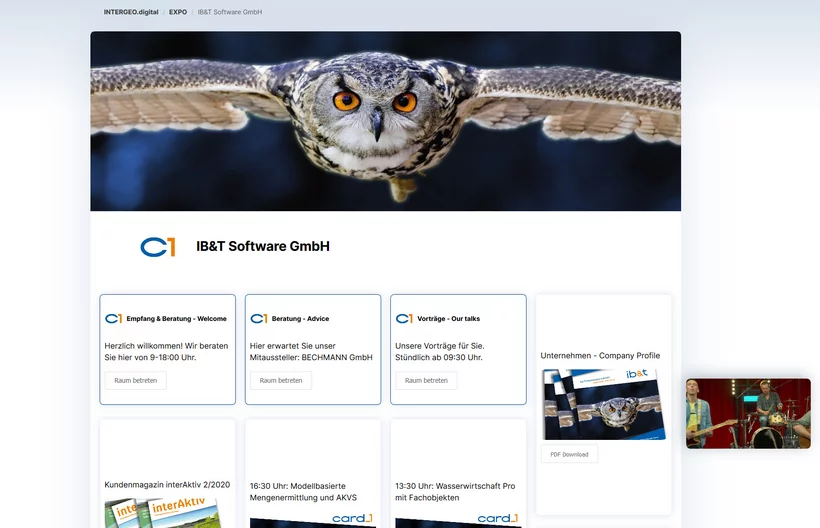
Task: Open the Company Profile brochure thumbnail
Action: (603, 404)
